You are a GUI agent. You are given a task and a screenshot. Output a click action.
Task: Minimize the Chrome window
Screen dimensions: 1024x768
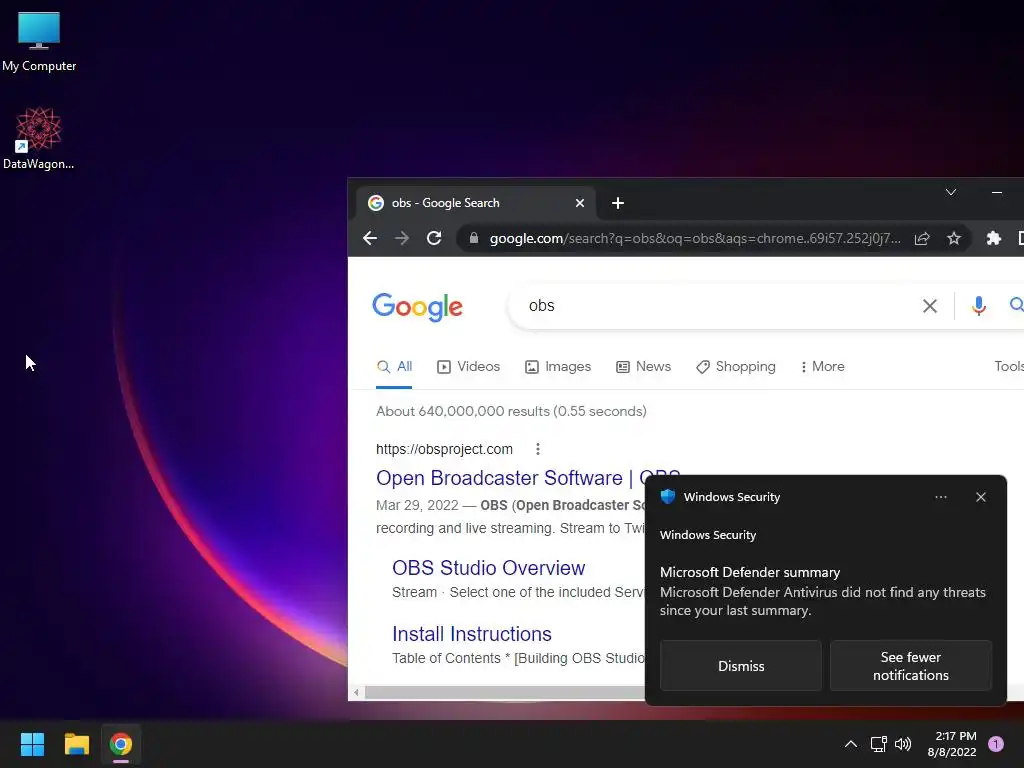pyautogui.click(x=997, y=192)
